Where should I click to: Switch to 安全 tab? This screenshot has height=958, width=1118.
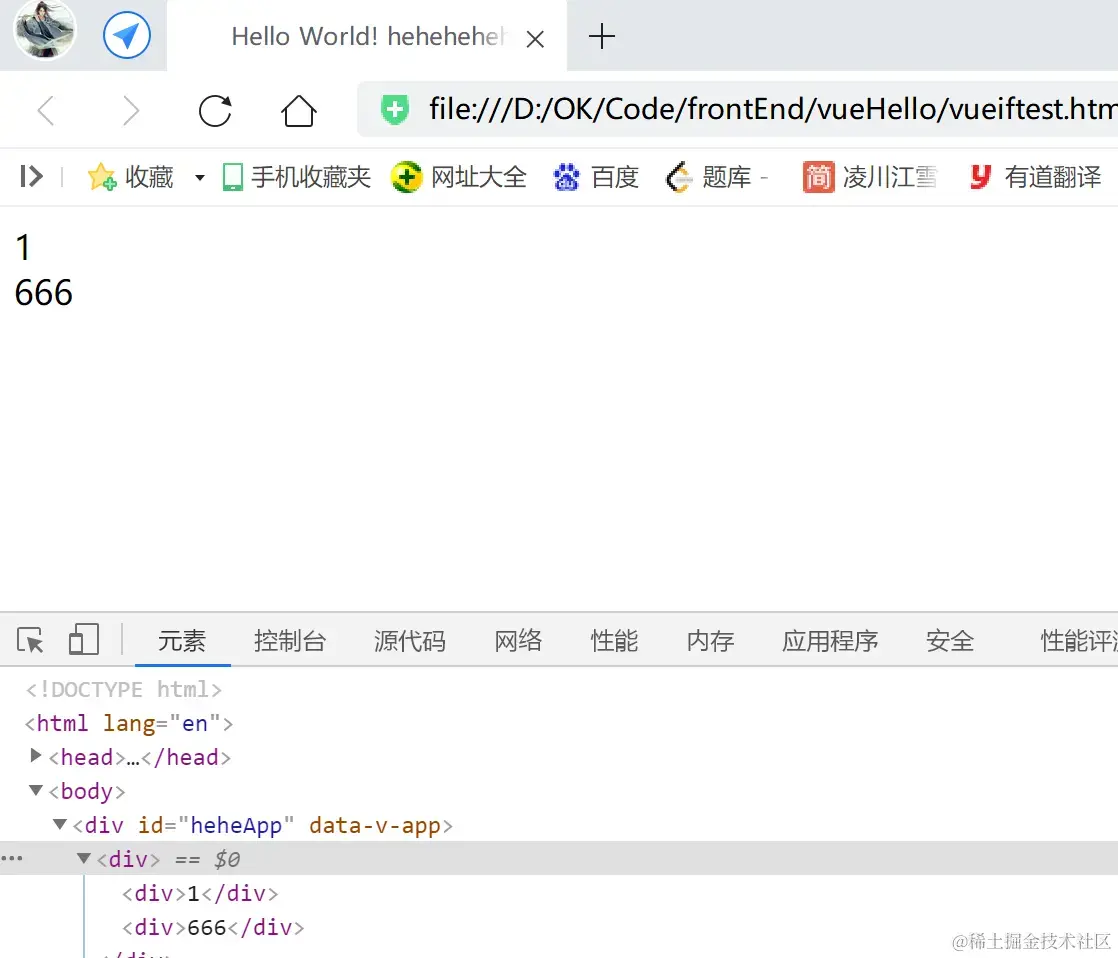pyautogui.click(x=950, y=641)
